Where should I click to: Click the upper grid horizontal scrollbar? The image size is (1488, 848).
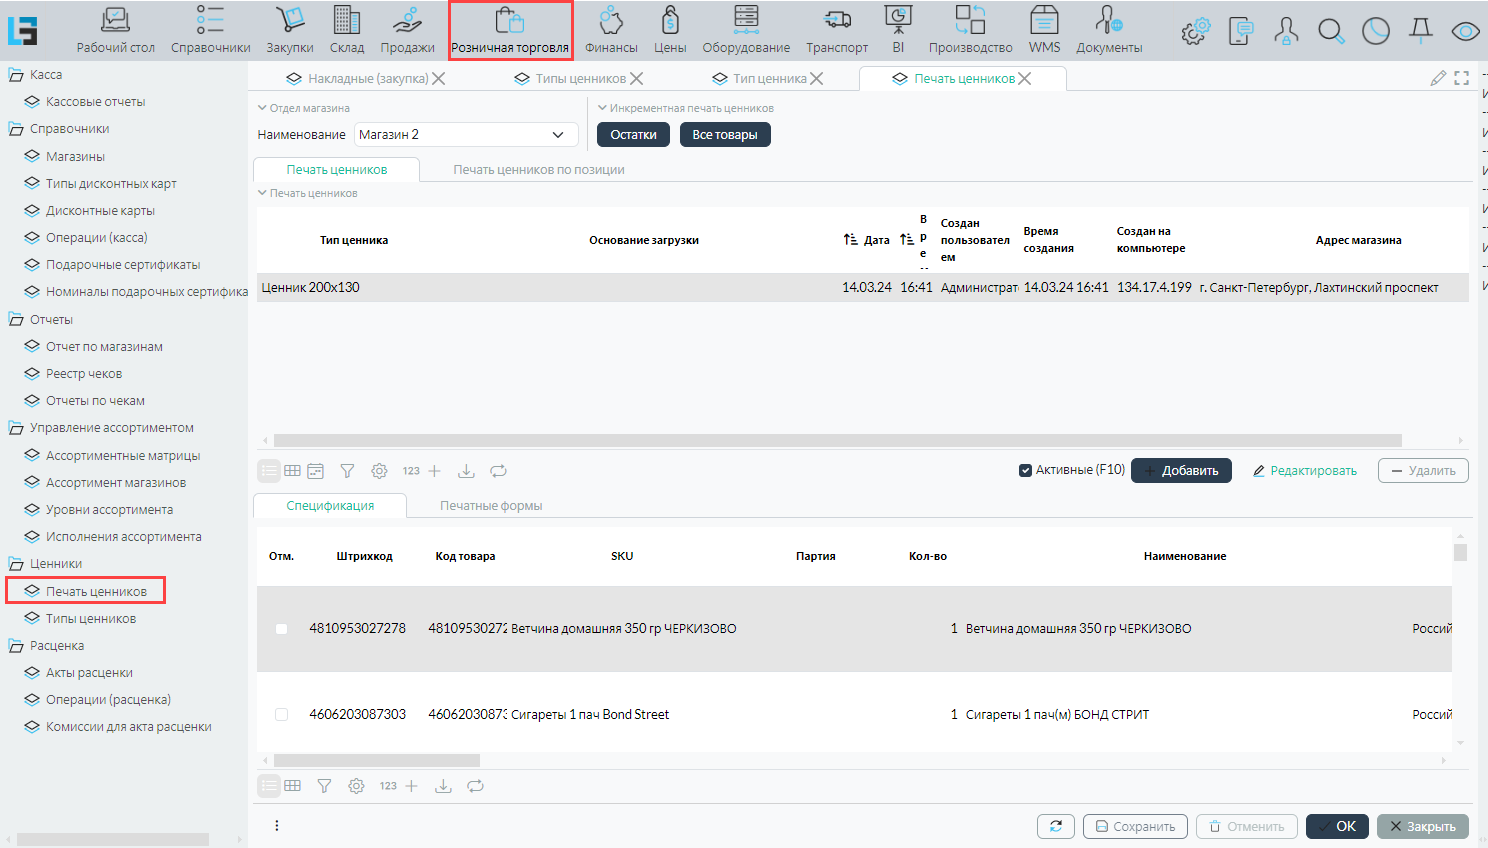click(837, 440)
